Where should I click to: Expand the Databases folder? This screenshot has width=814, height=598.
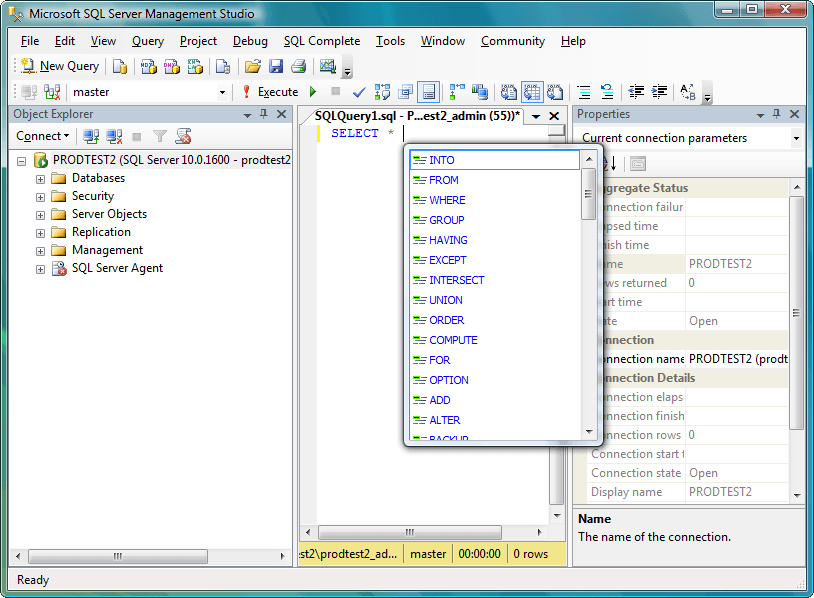(40, 179)
